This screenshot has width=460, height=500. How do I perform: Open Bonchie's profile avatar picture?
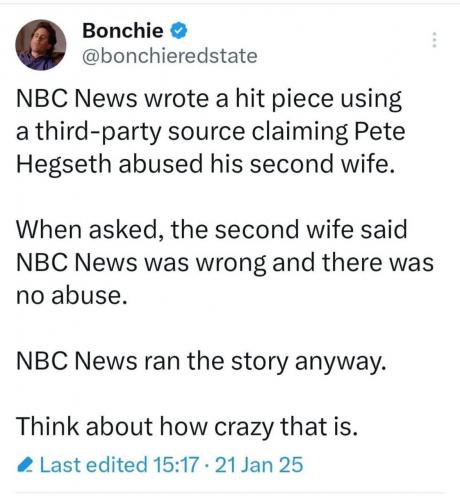tap(41, 45)
